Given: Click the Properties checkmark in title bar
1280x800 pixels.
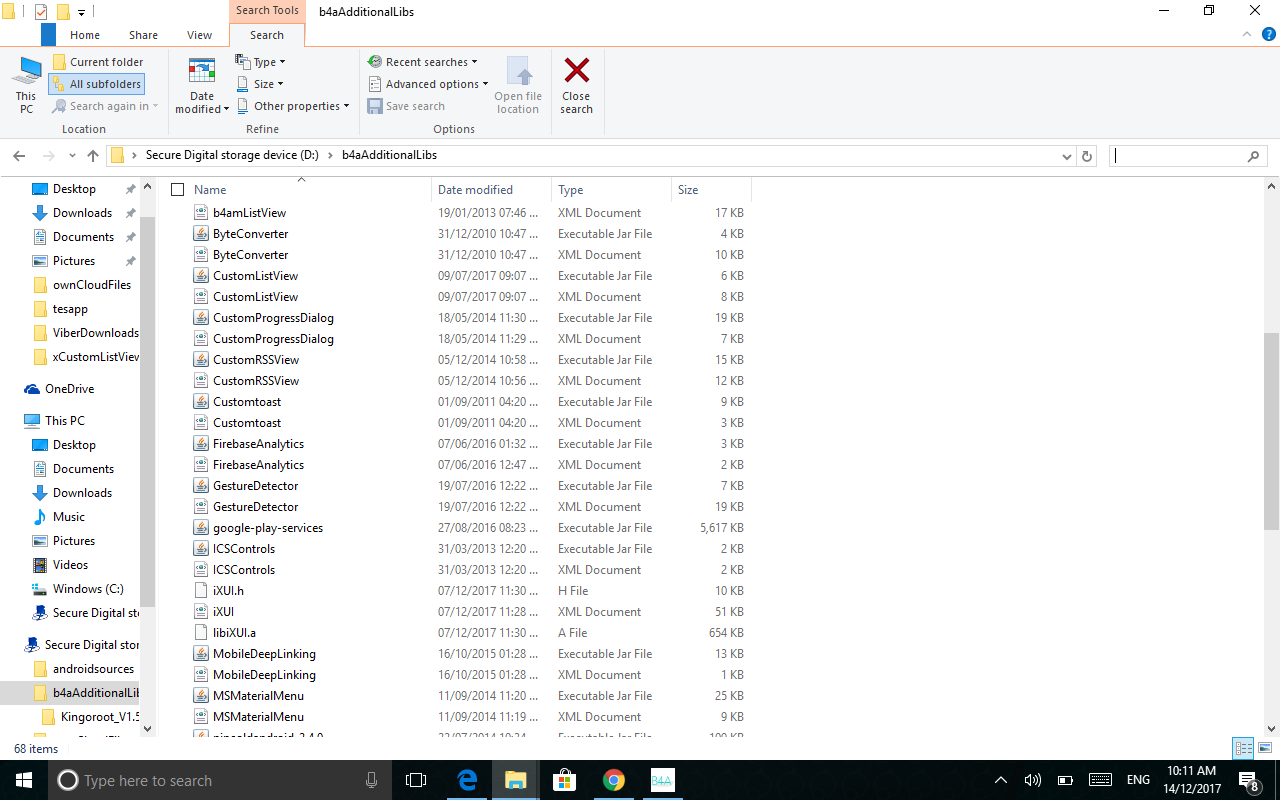Looking at the screenshot, I should tap(41, 12).
